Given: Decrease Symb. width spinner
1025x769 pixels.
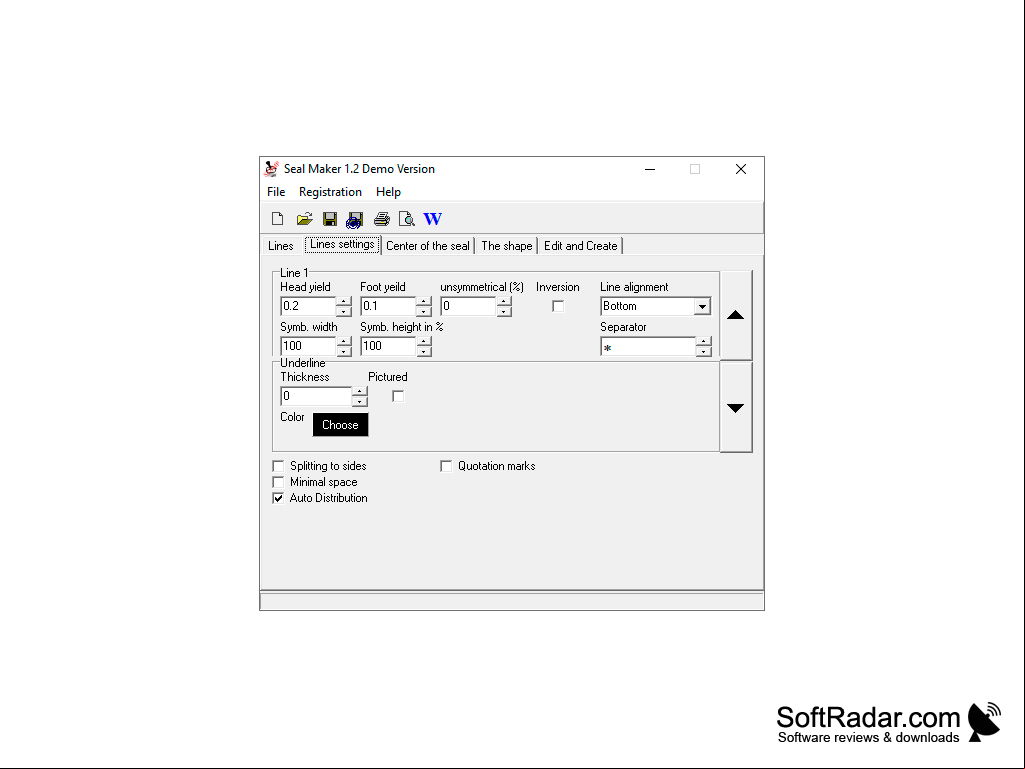Looking at the screenshot, I should coord(344,351).
